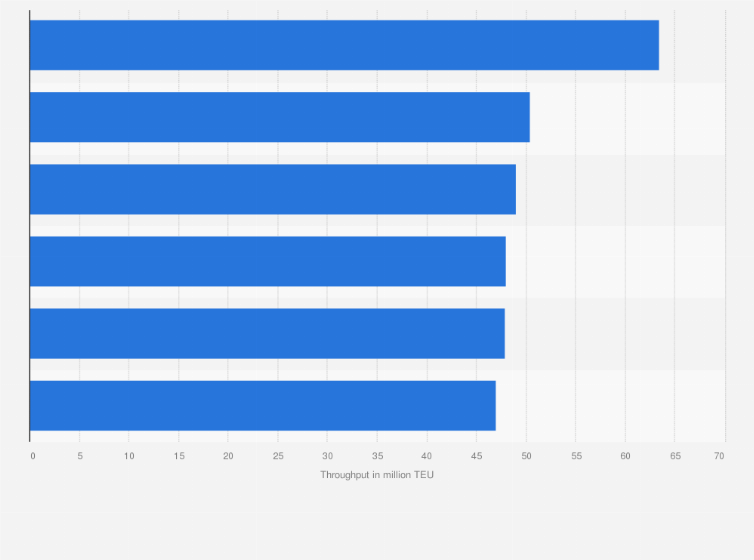Click the axis tick label 60
Viewport: 754px width, 560px height.
click(625, 456)
